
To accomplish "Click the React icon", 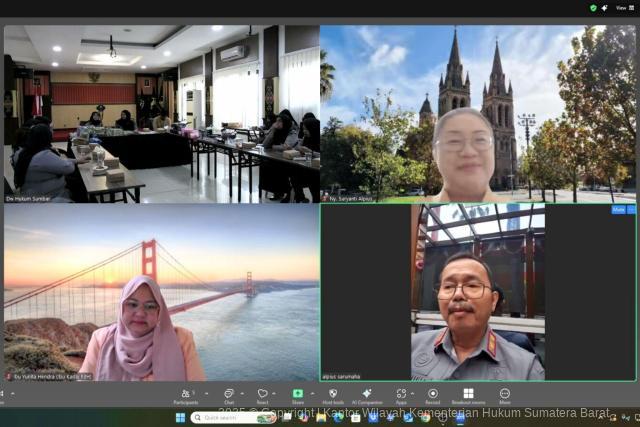I will (x=262, y=395).
